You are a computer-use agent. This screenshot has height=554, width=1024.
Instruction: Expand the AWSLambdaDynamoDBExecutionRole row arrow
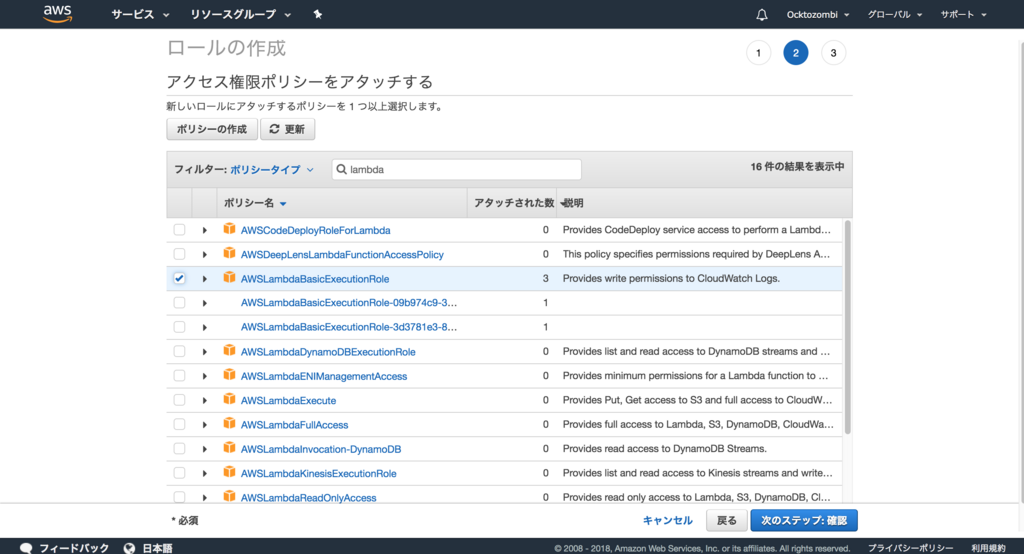click(204, 351)
